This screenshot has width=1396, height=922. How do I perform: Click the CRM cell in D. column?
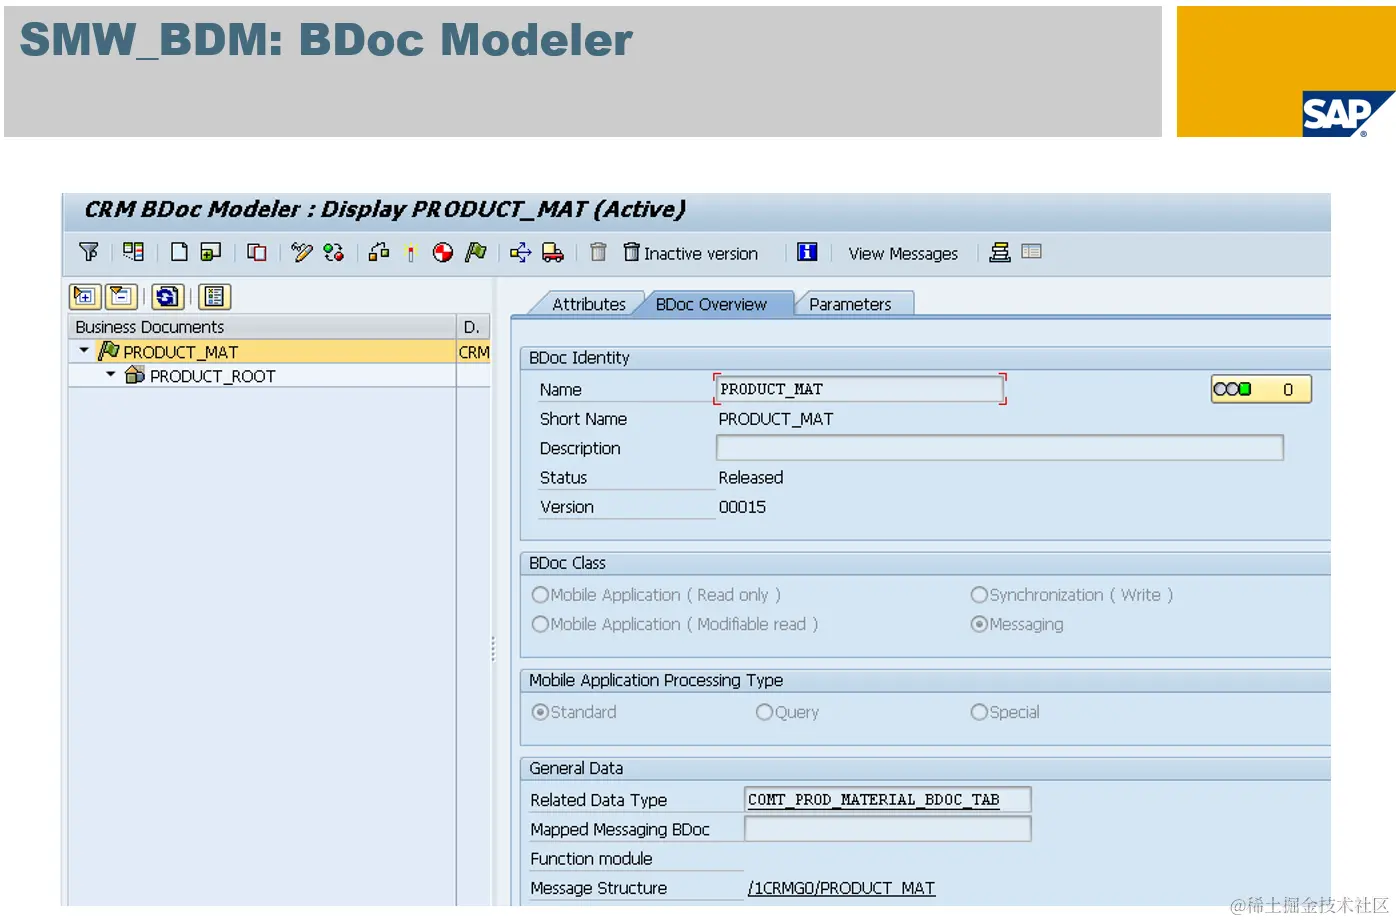tap(474, 352)
